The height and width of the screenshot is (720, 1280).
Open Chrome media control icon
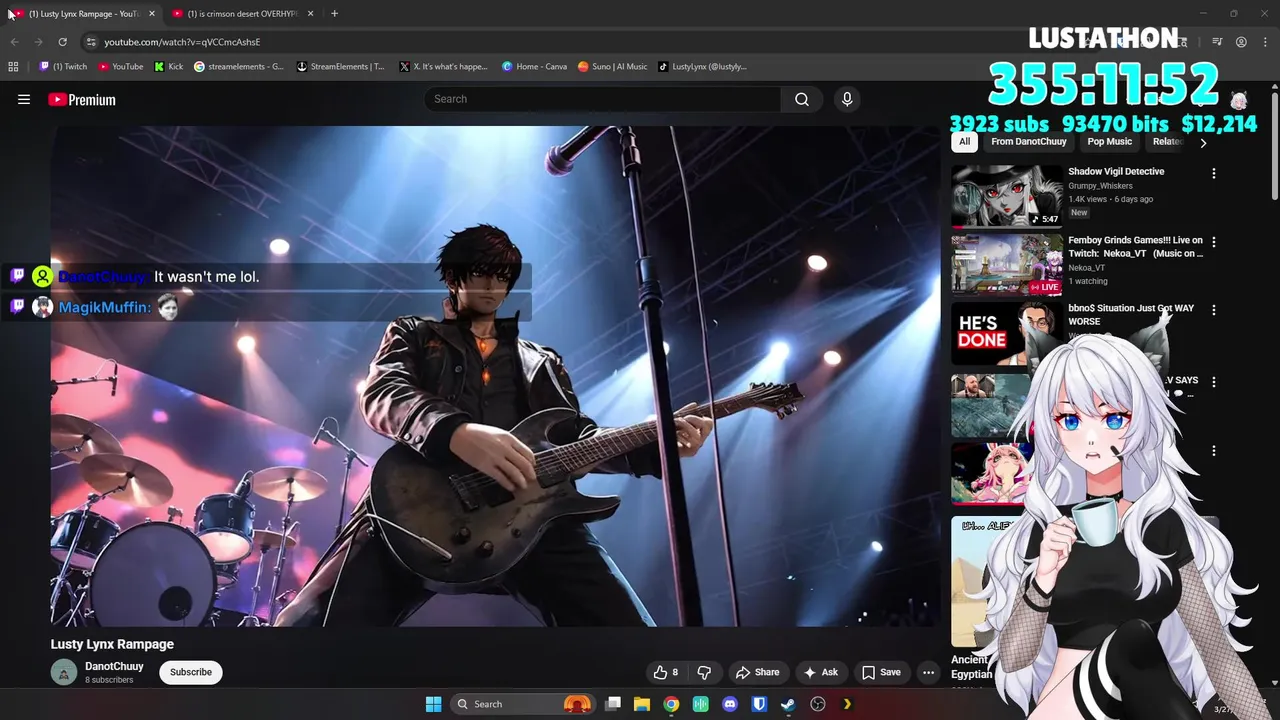tap(1217, 42)
